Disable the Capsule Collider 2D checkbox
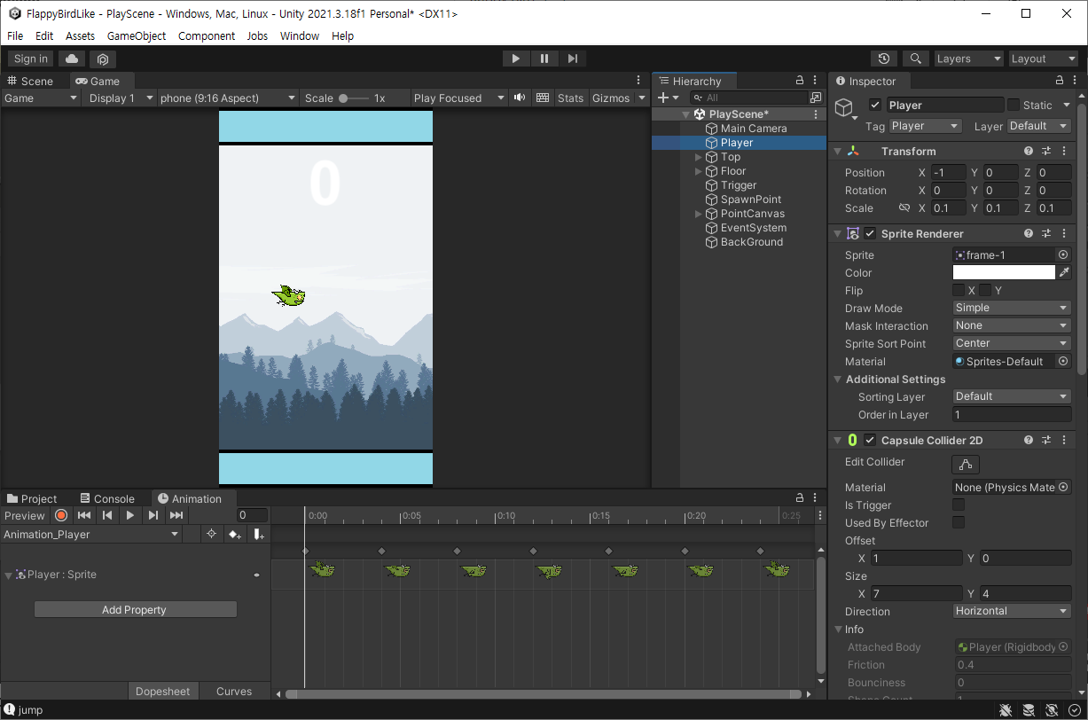The width and height of the screenshot is (1088, 720). coord(869,440)
